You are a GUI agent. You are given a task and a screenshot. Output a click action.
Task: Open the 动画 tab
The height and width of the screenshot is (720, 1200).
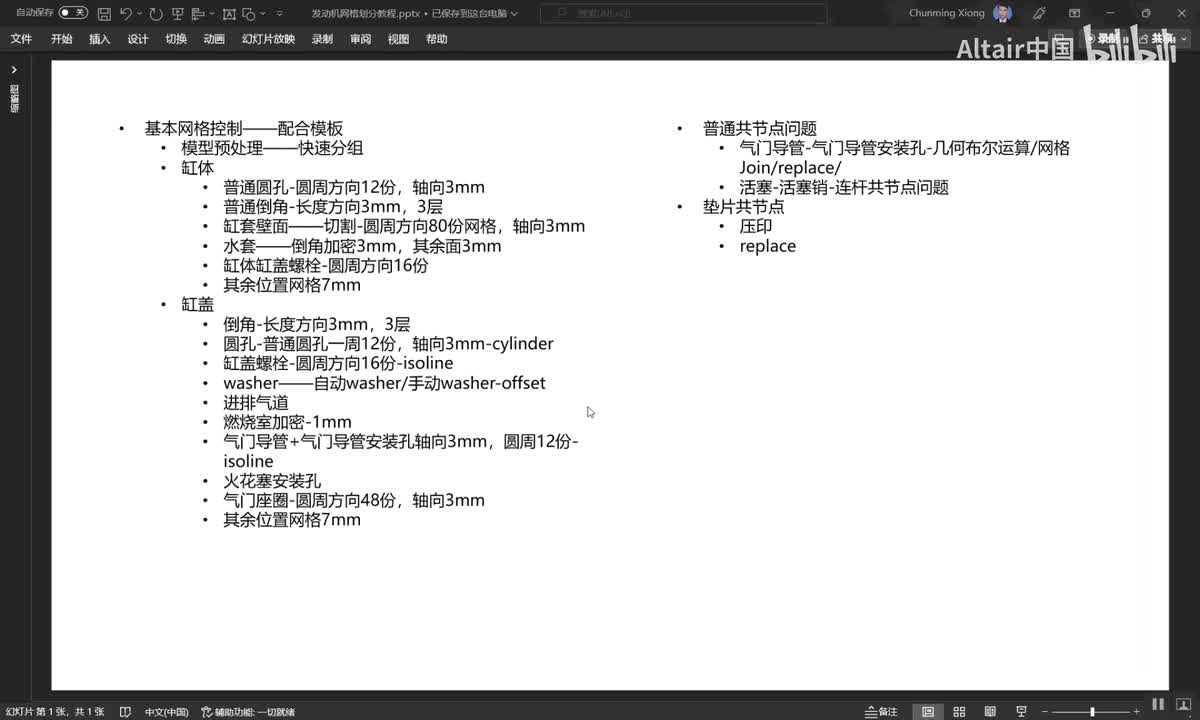coord(214,39)
